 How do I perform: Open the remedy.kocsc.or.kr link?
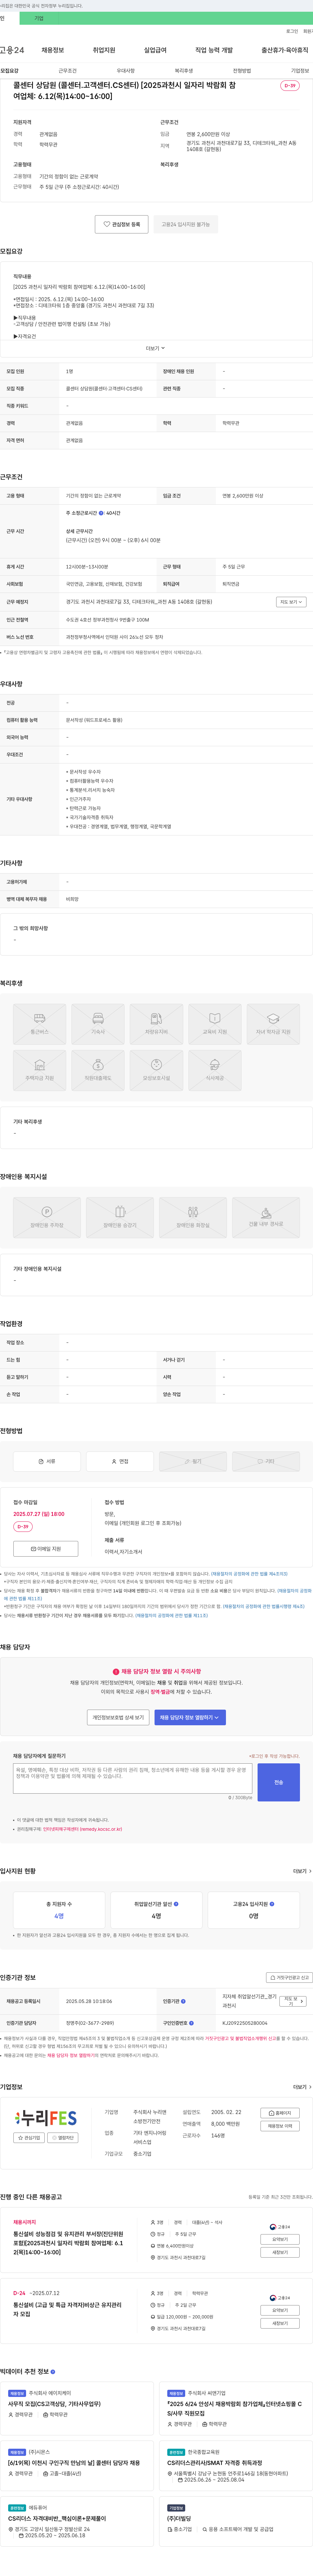(x=82, y=1829)
